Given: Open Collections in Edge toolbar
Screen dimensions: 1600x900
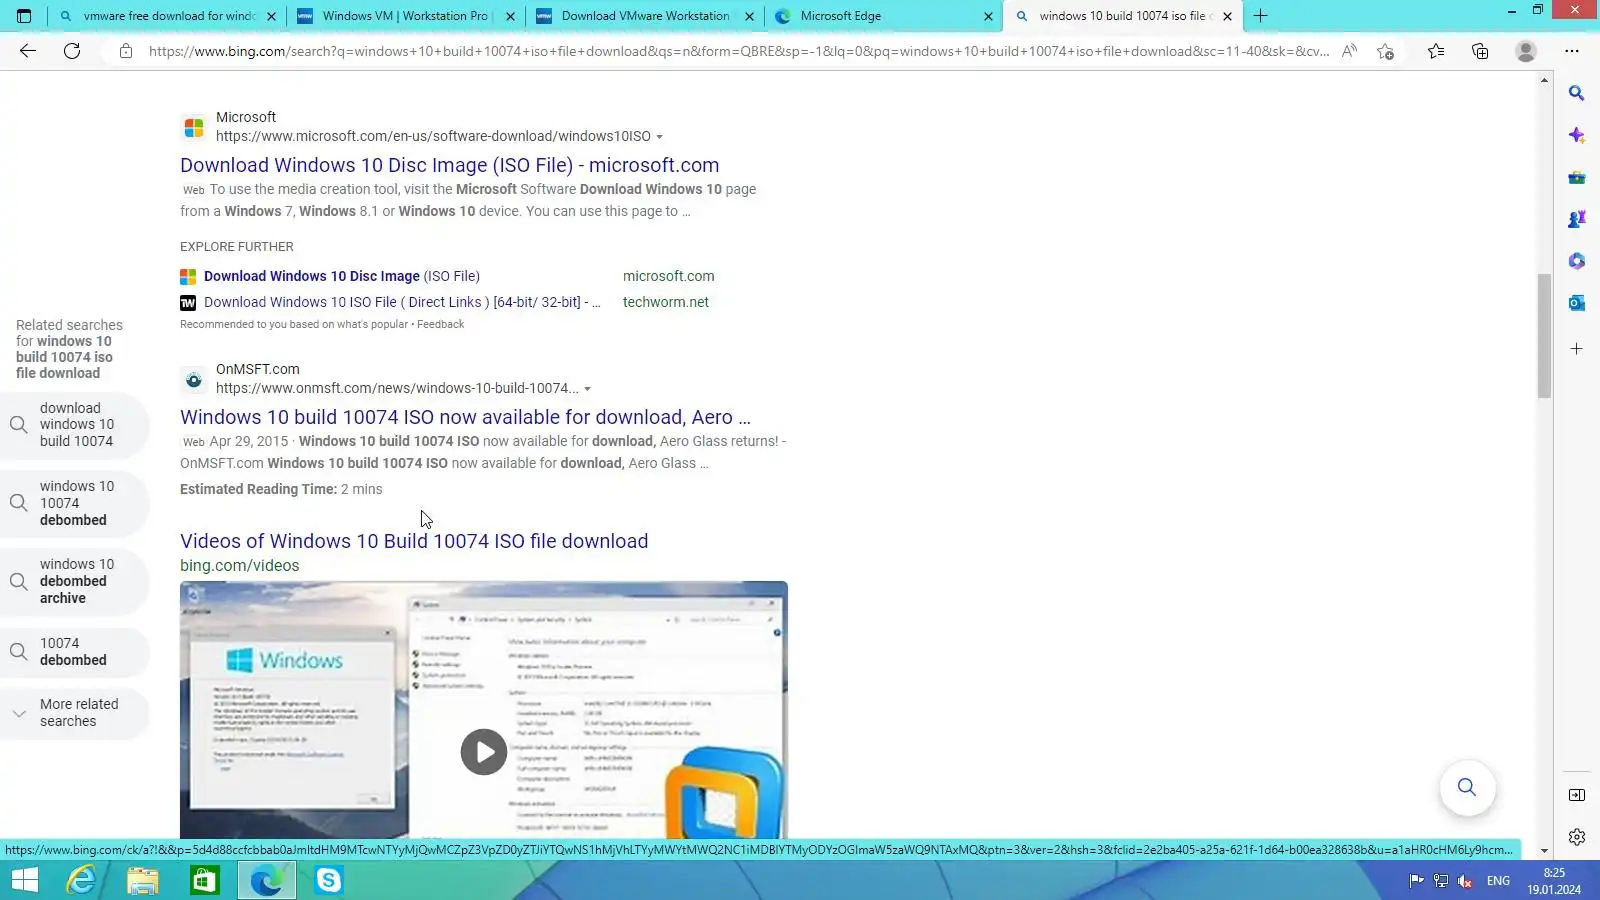Looking at the screenshot, I should [x=1480, y=51].
